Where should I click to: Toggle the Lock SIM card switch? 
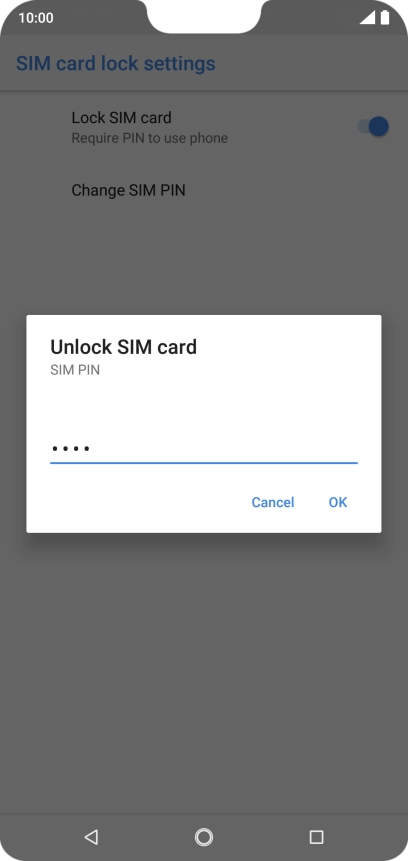coord(373,126)
